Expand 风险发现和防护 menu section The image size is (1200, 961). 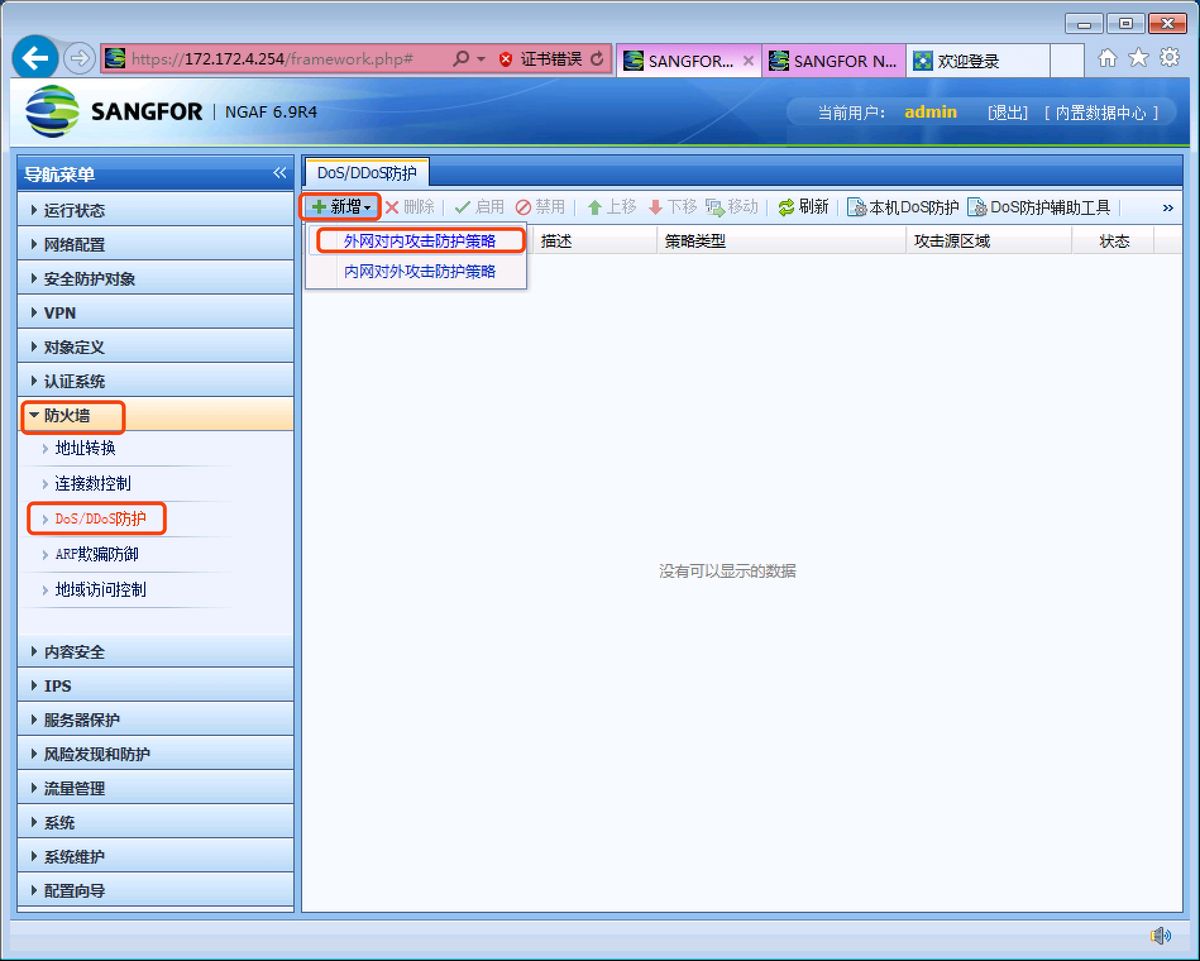(156, 753)
